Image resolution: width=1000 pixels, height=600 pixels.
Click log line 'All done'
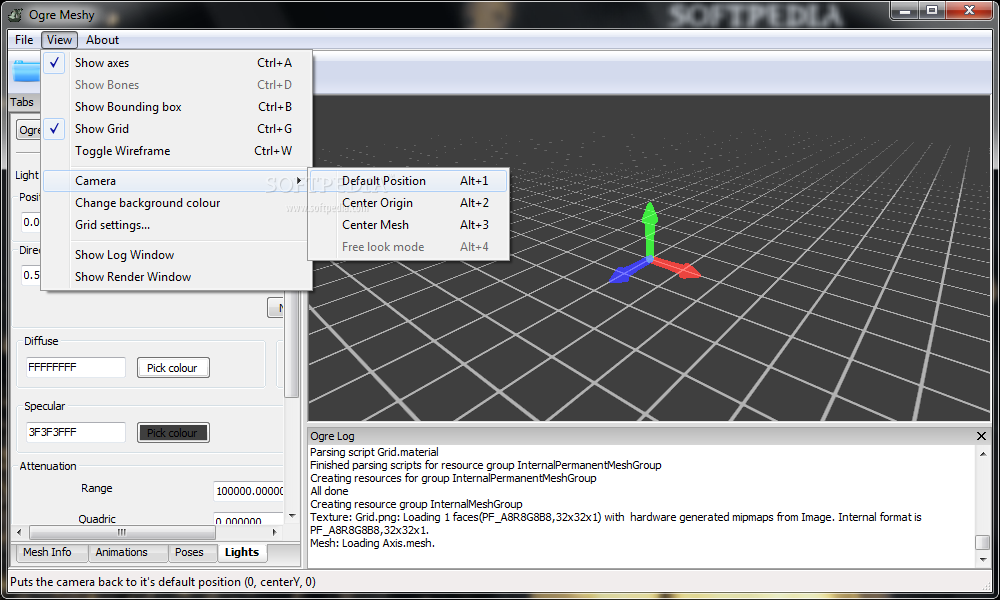point(329,491)
